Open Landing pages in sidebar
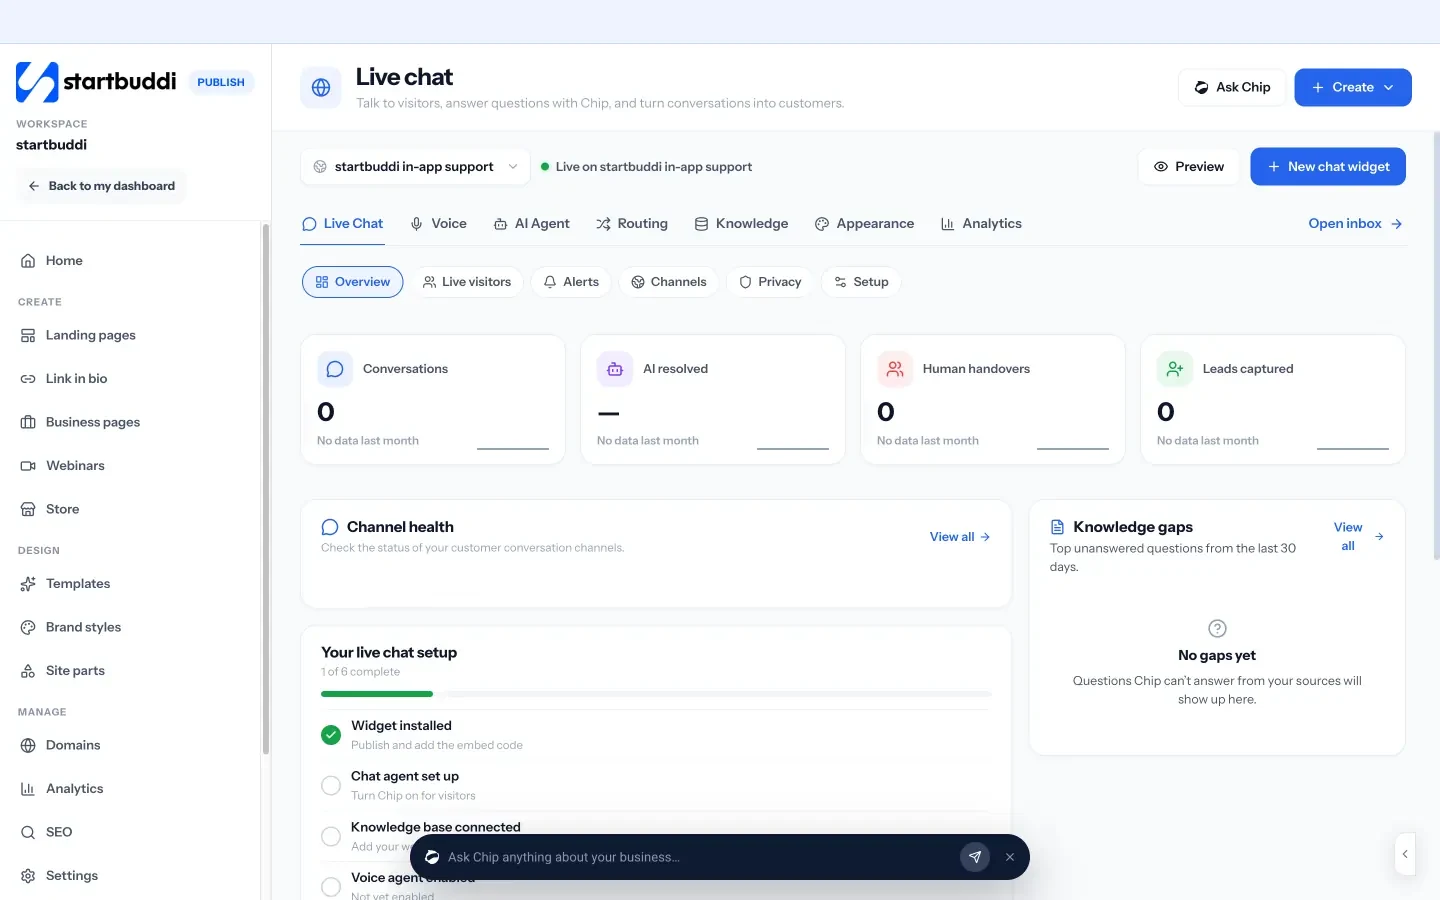The height and width of the screenshot is (900, 1440). pyautogui.click(x=130, y=335)
